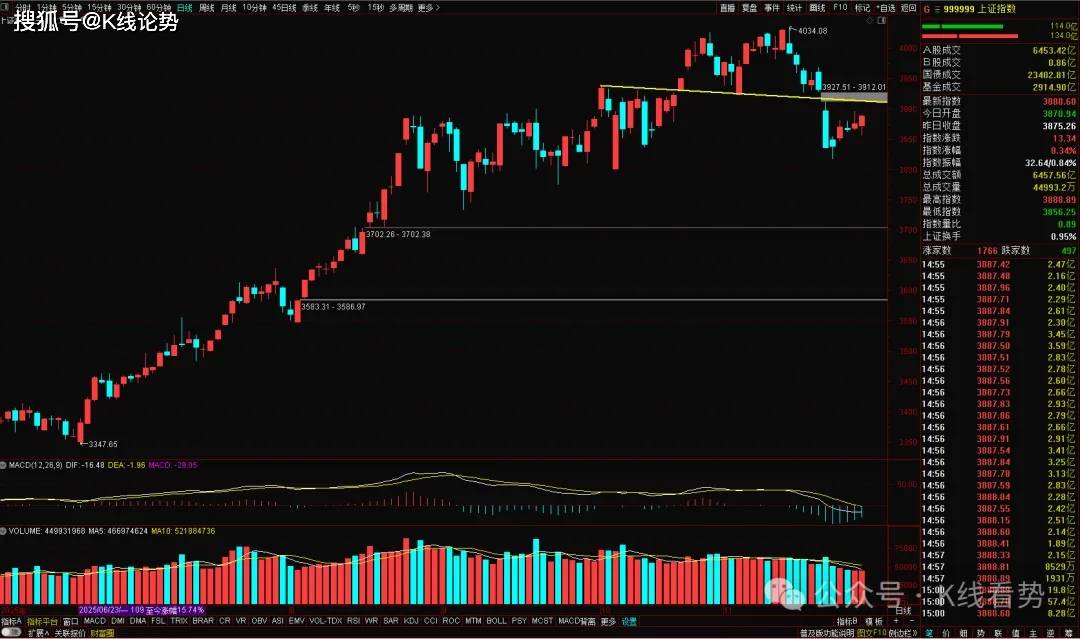Screen dimensions: 1080x639
Task: Activate the 画线 drawing tool
Action: pyautogui.click(x=817, y=8)
